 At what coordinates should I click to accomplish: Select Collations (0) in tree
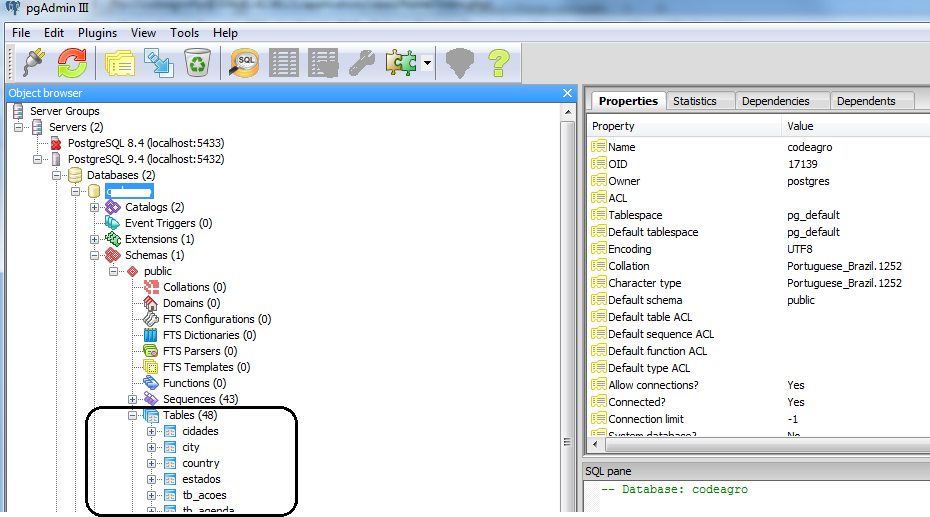click(195, 287)
